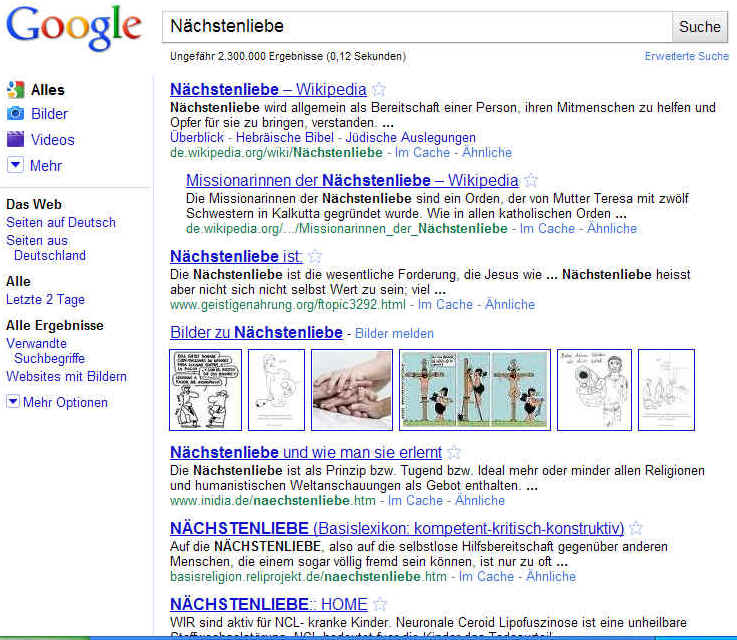Star the 'Nächstenliebe ist' result
737x640 pixels.
(x=315, y=256)
